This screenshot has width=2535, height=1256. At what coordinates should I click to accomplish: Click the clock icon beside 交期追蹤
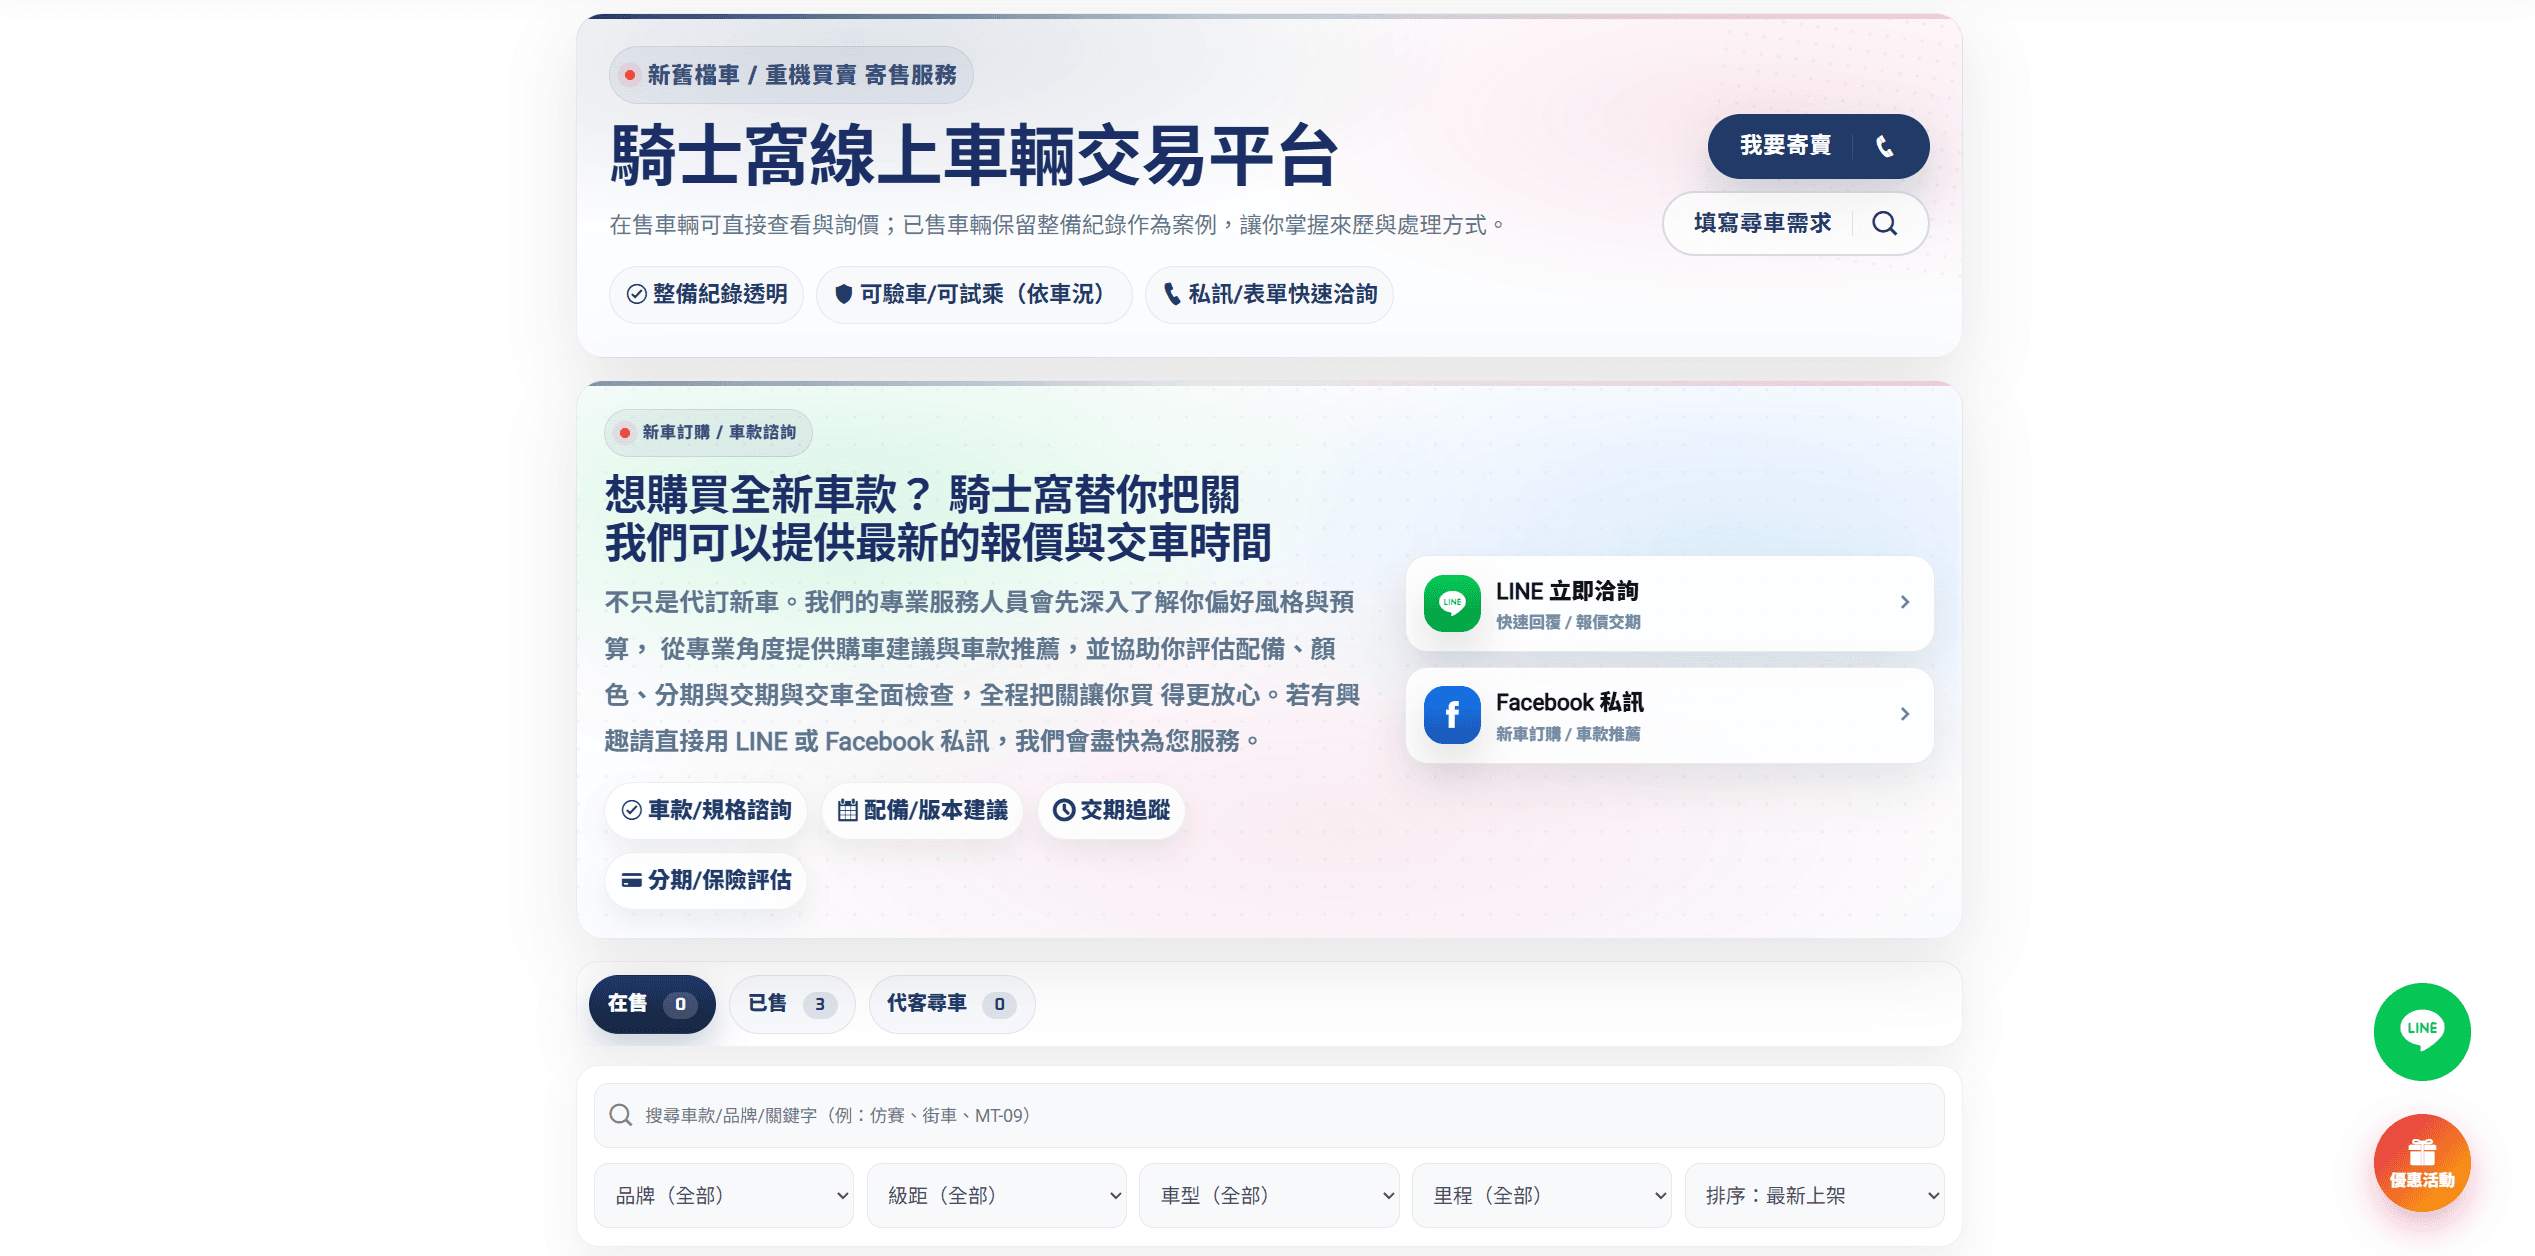[1064, 811]
